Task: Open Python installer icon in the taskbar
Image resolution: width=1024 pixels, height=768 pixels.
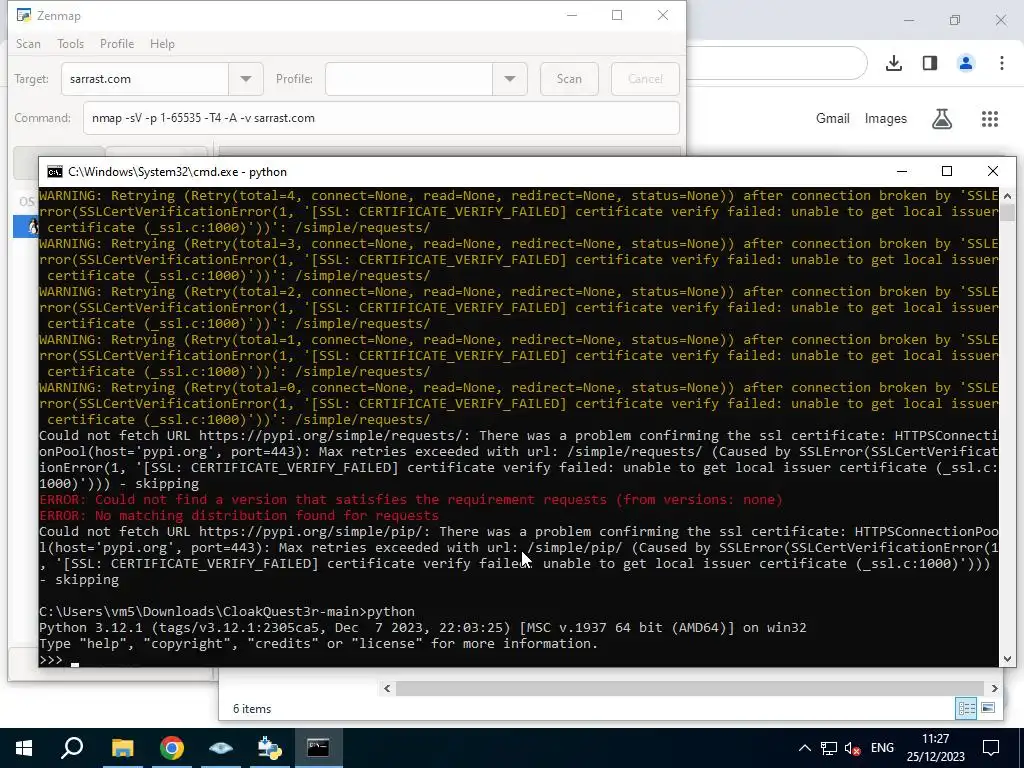Action: click(x=270, y=748)
